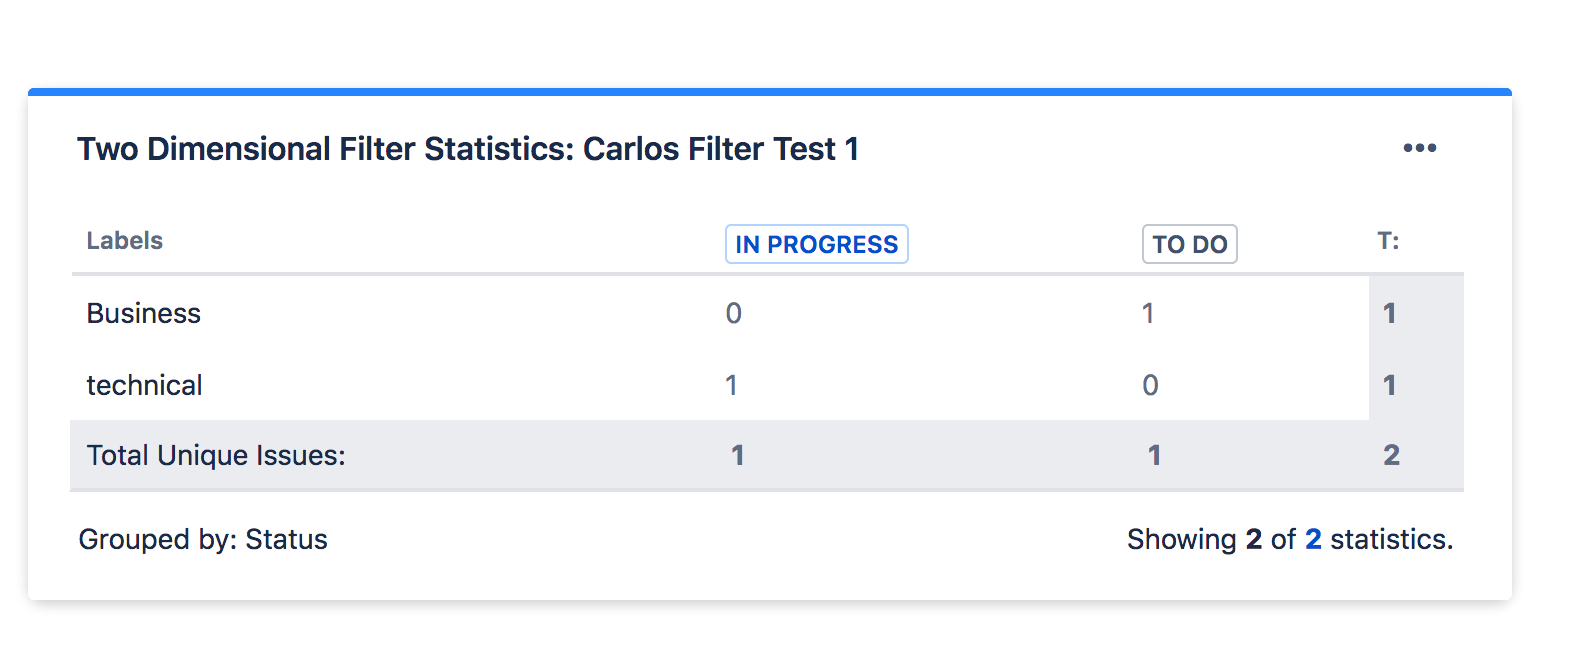Click the Grouped by: Status text
Screen dimensions: 1582x650
pos(203,540)
